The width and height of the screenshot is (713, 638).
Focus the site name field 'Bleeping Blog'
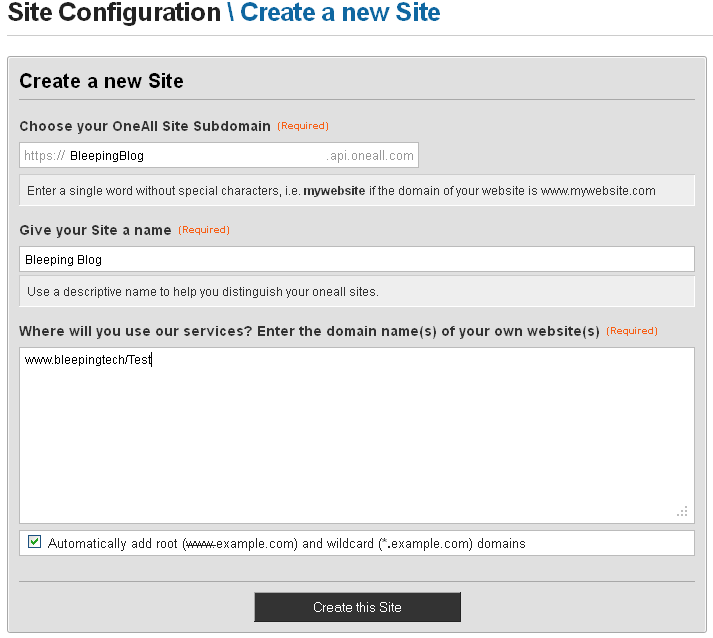pos(356,260)
